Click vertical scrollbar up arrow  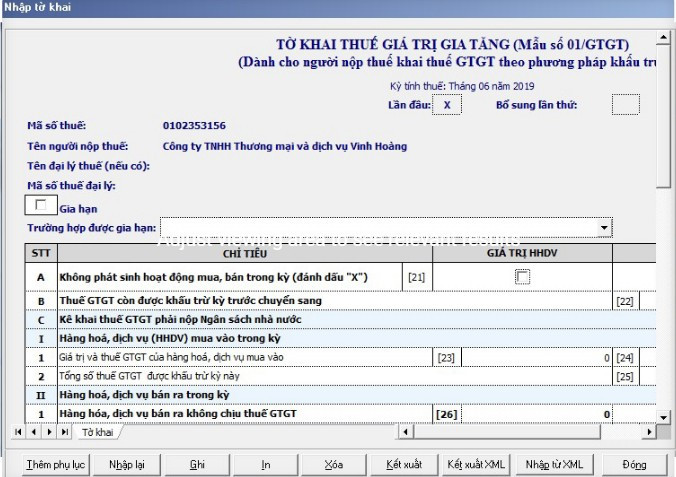[x=663, y=38]
